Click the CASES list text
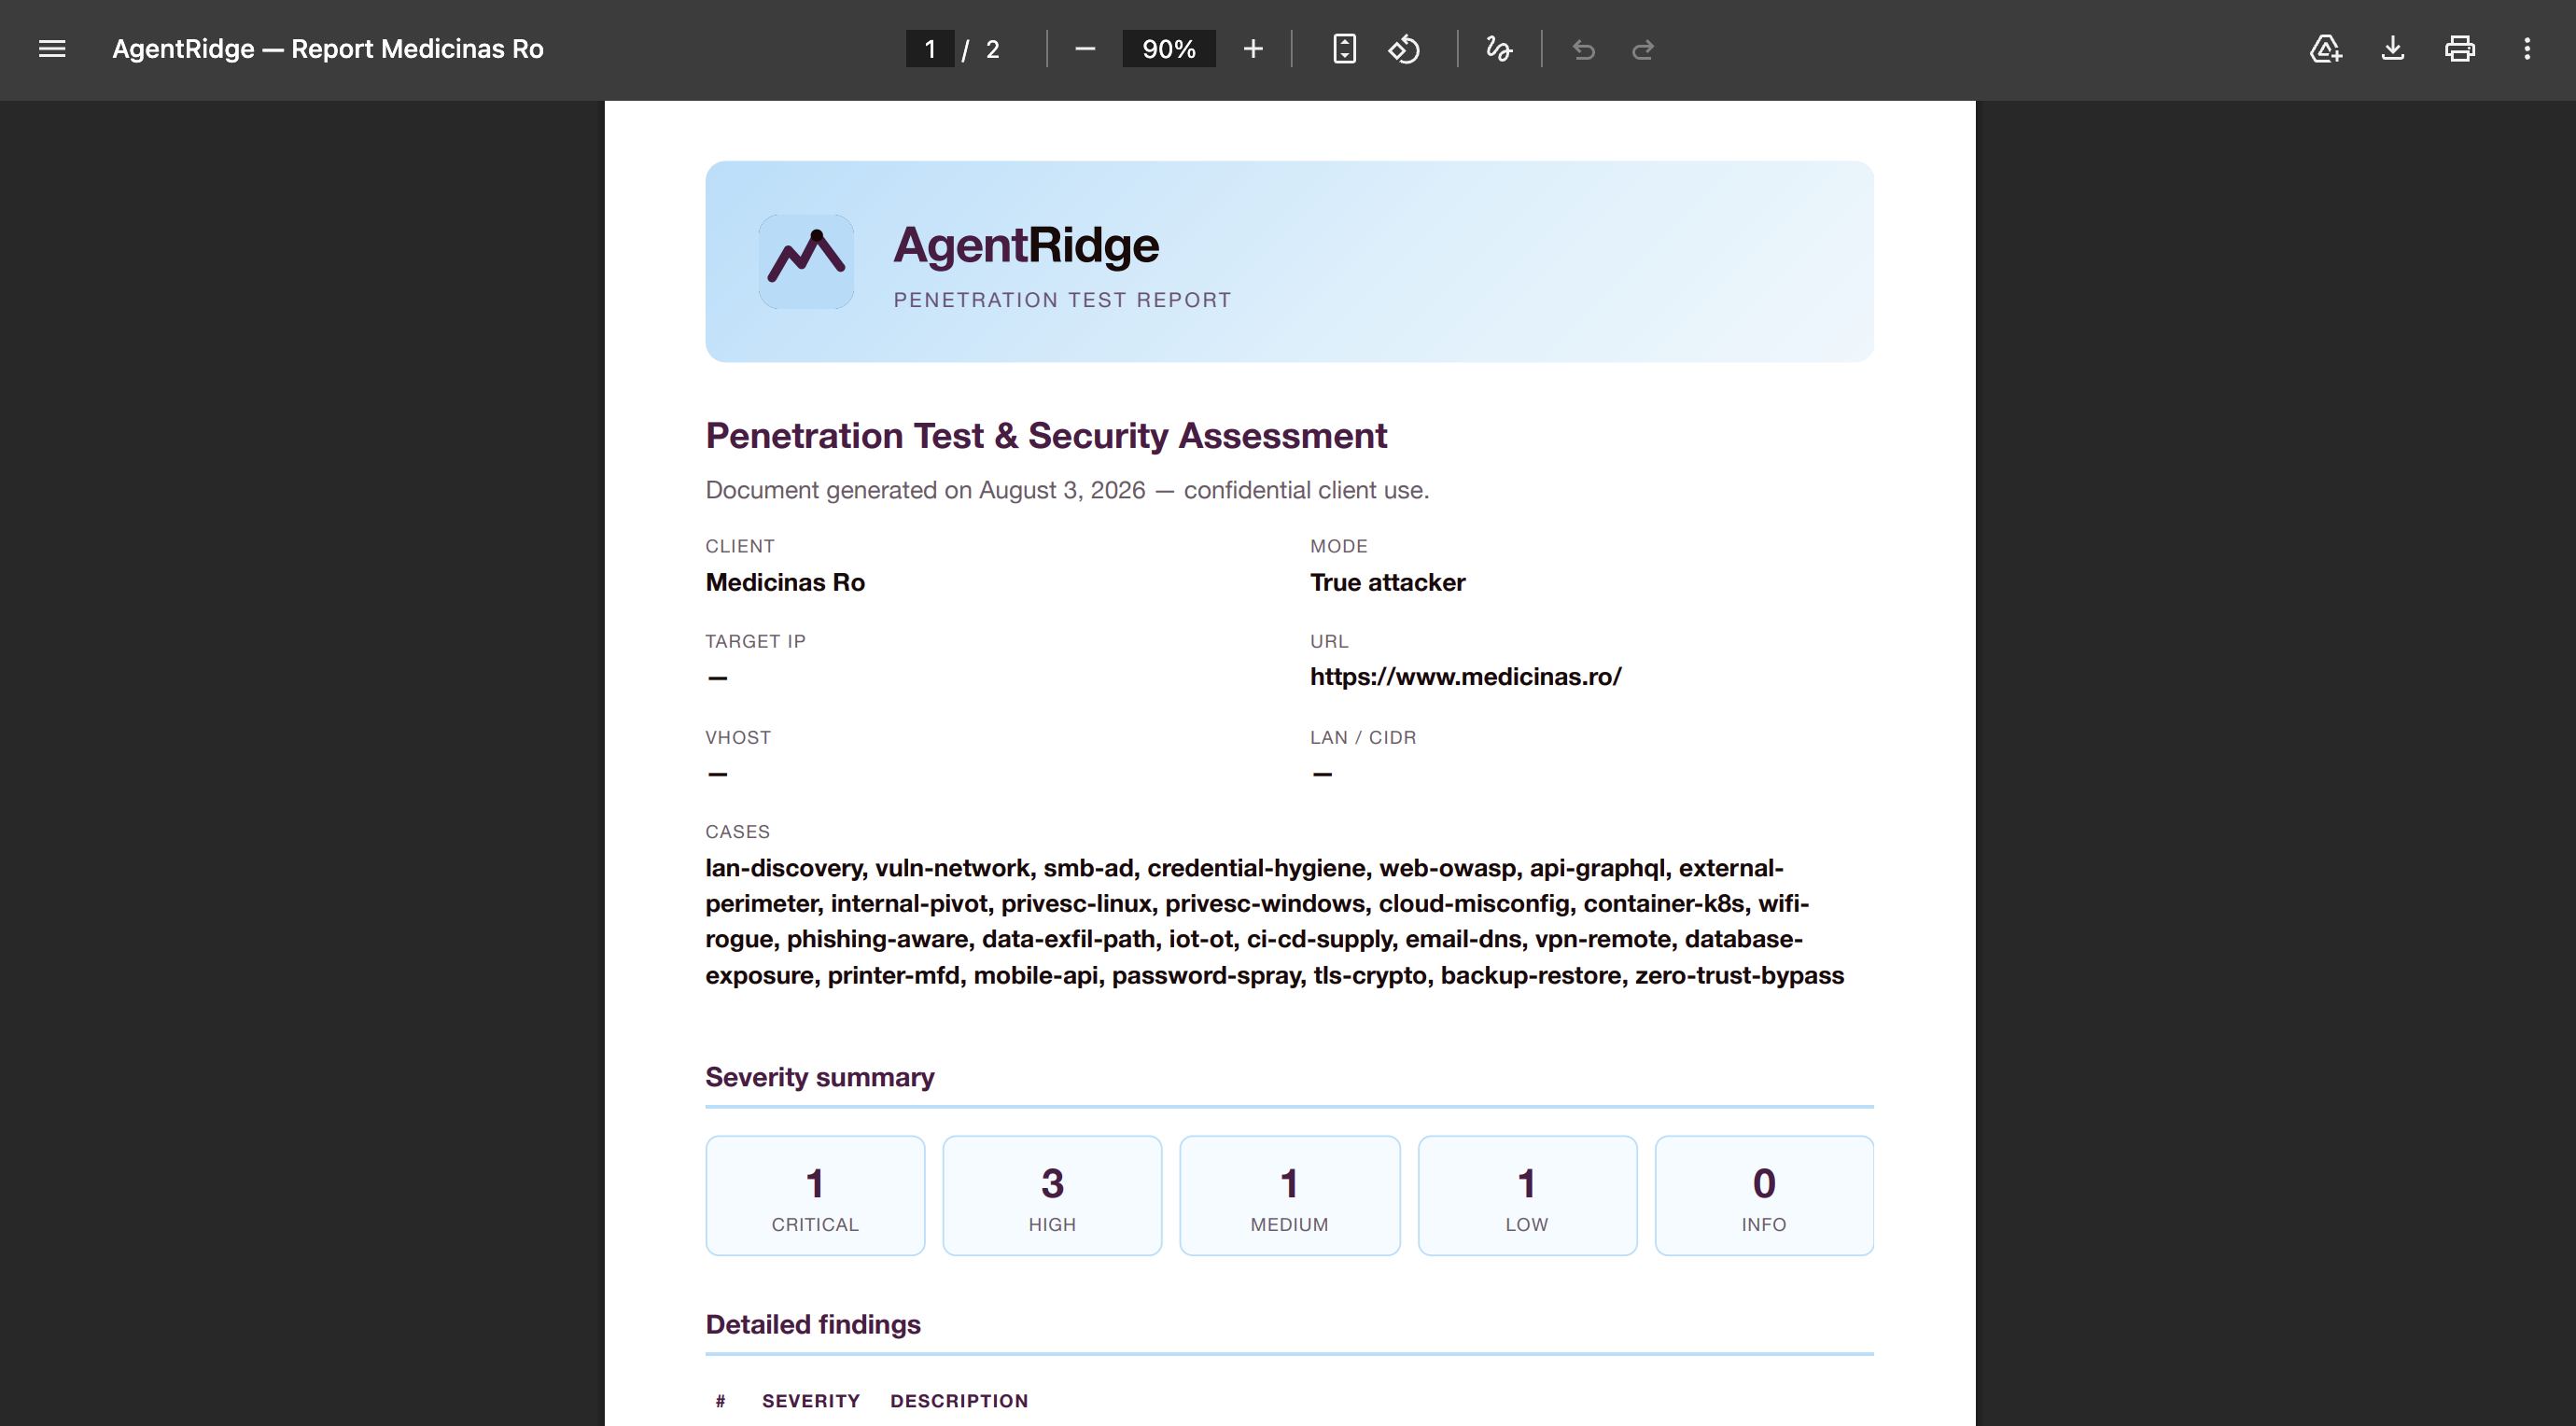The image size is (2576, 1426). 1274,922
